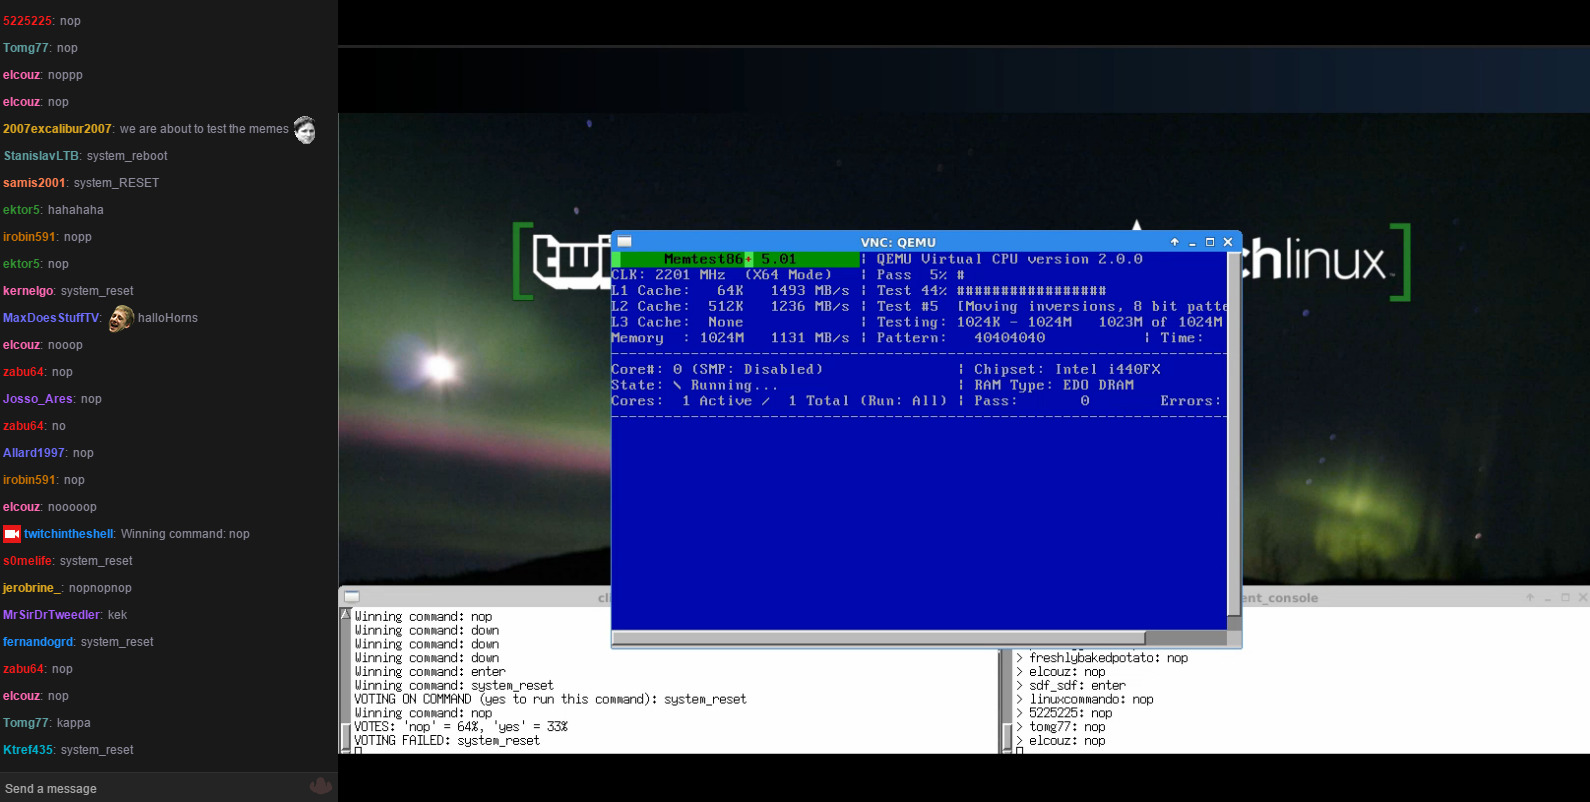Click 'RAM Type: EDO DRAM' in the VNC screen

coord(1054,385)
